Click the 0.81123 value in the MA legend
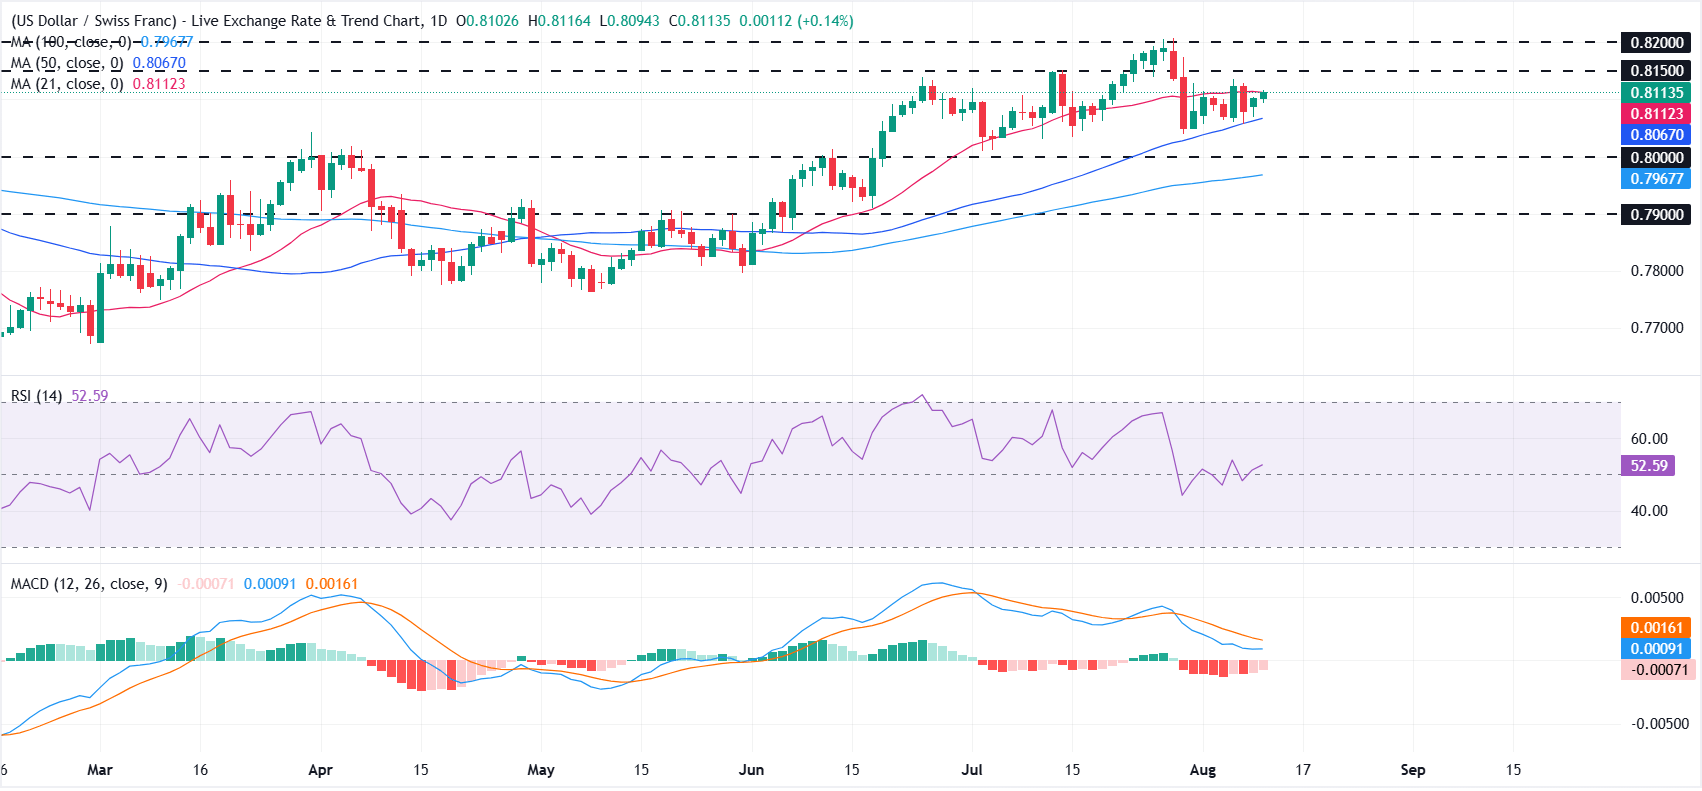The height and width of the screenshot is (791, 1702). click(159, 84)
